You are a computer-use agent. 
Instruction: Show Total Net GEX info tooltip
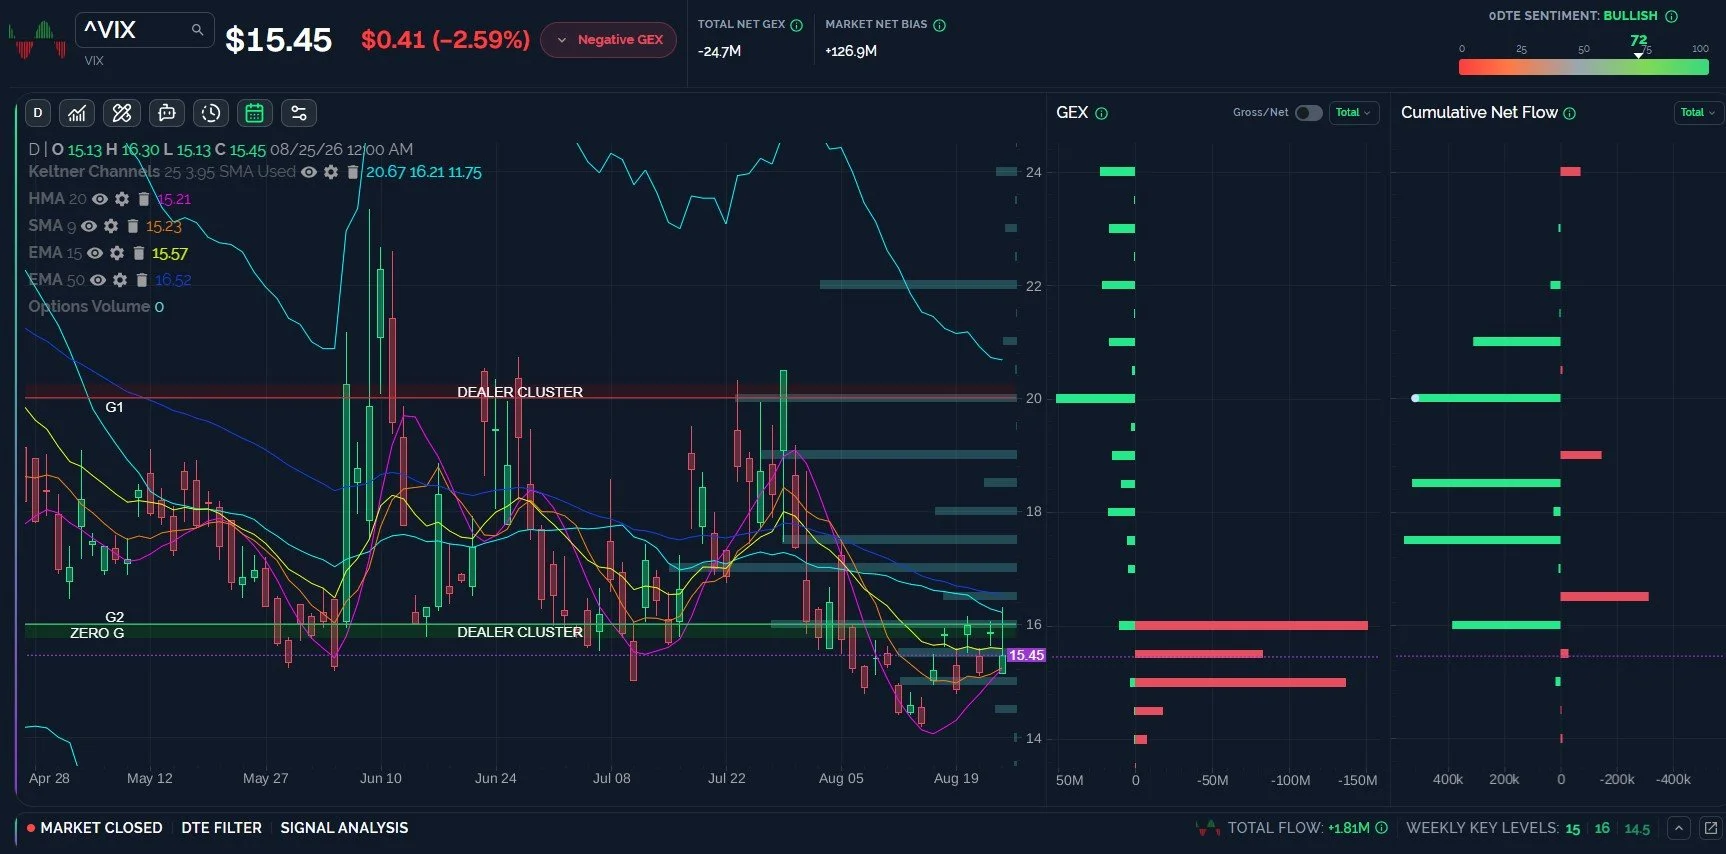pyautogui.click(x=797, y=25)
